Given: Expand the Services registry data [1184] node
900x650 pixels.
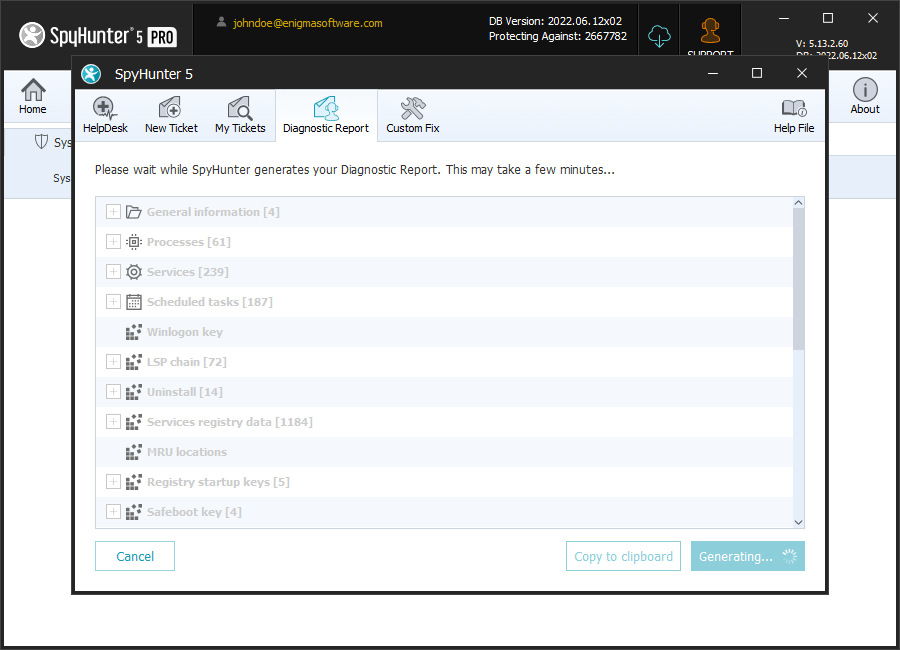Looking at the screenshot, I should [113, 421].
